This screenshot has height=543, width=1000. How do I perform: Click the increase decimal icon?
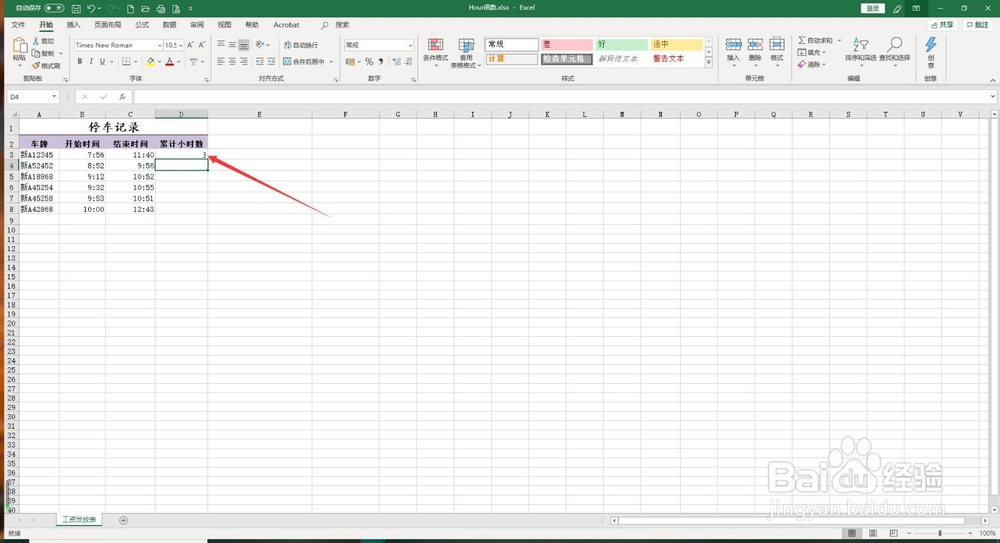click(397, 62)
